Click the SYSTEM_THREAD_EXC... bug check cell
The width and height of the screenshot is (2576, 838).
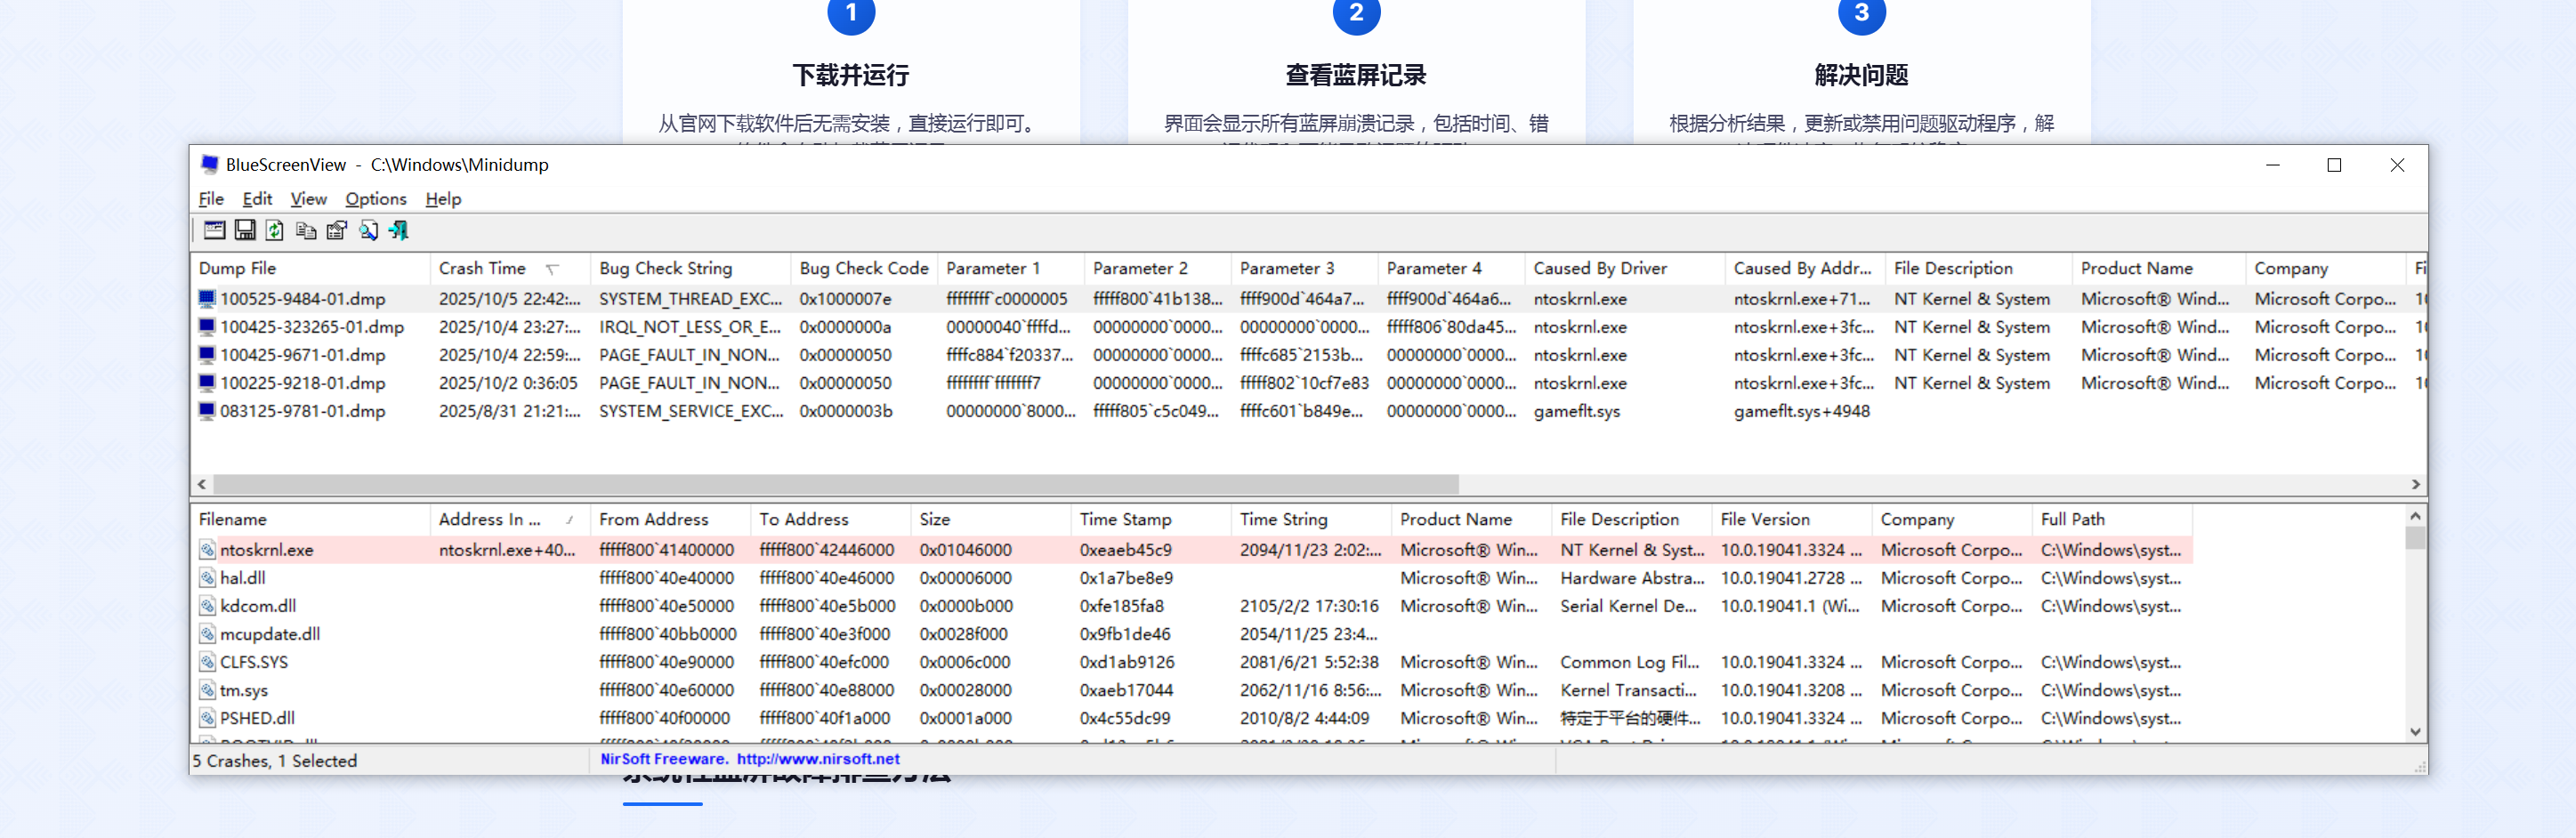[690, 299]
